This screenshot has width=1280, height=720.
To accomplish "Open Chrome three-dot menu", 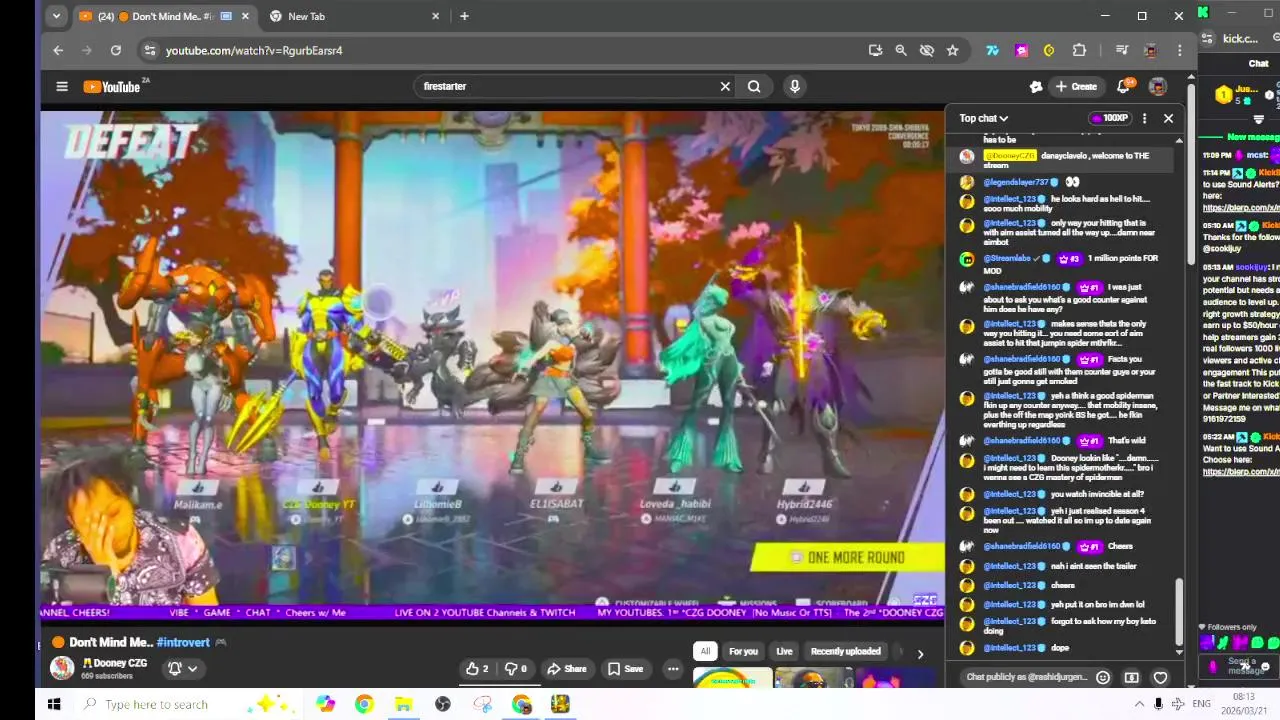I will click(1180, 50).
